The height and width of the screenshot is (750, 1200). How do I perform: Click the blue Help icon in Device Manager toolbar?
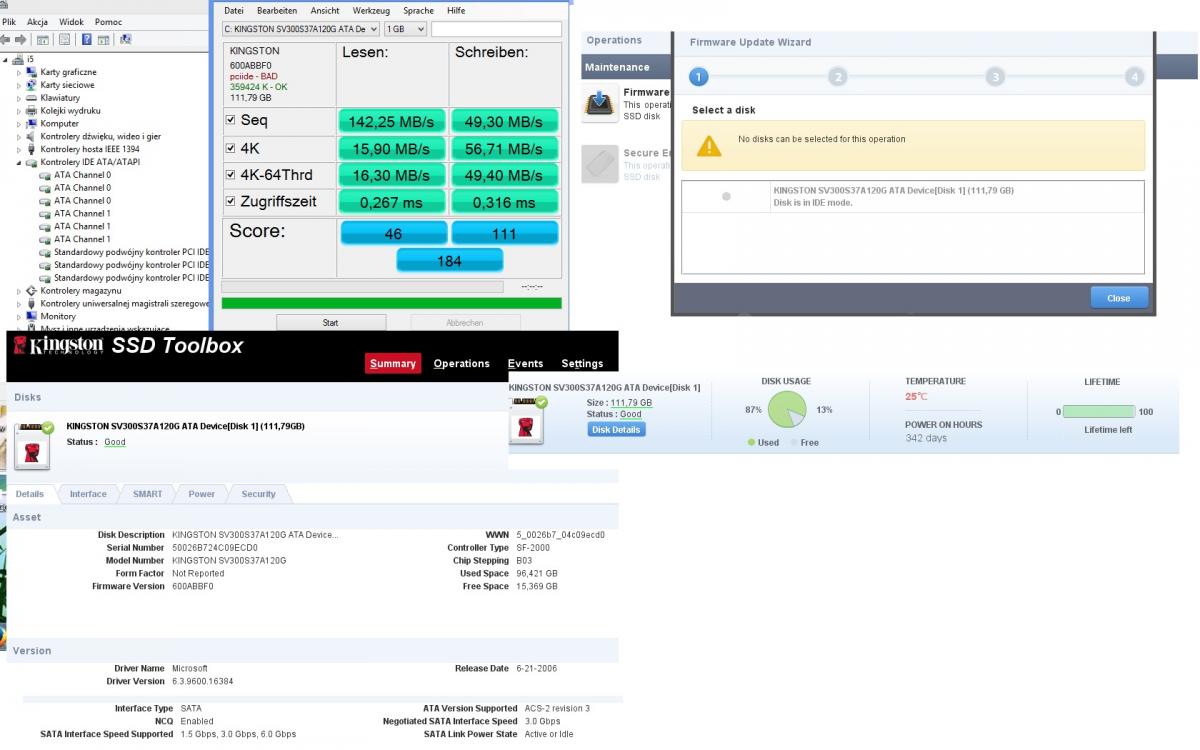[87, 39]
